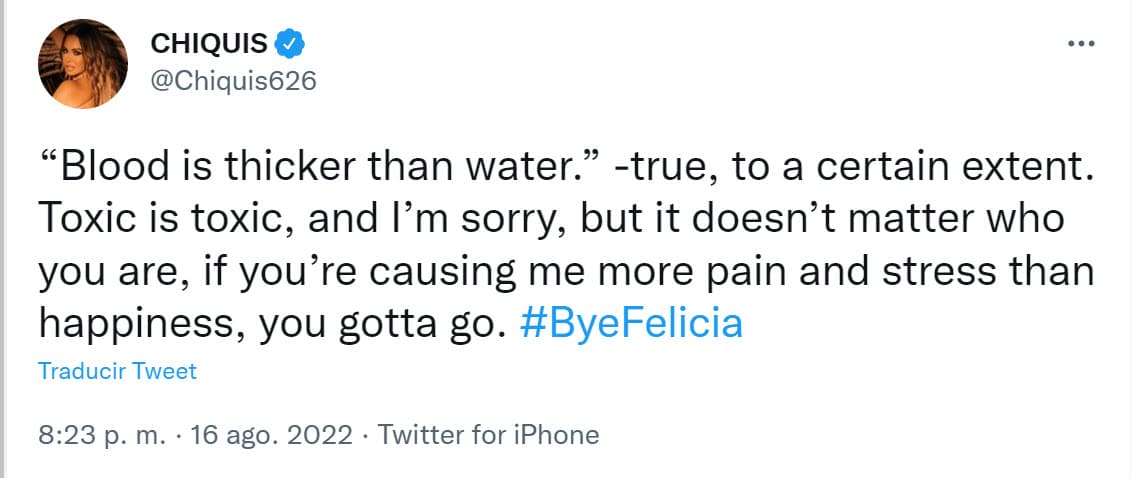The height and width of the screenshot is (478, 1132).
Task: Open the Twitter for iPhone source label
Action: click(490, 435)
